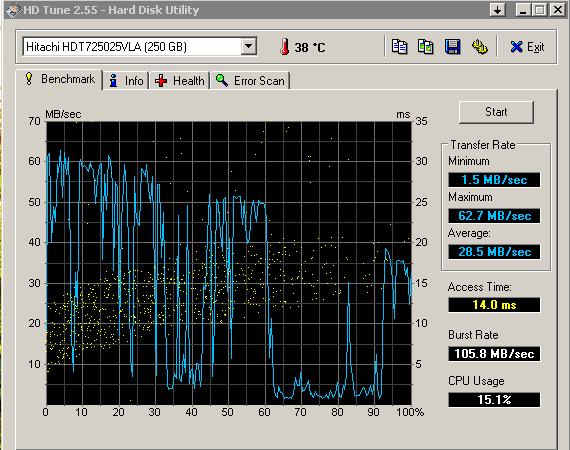Switch to the Benchmark tab
570x450 pixels.
[x=60, y=79]
